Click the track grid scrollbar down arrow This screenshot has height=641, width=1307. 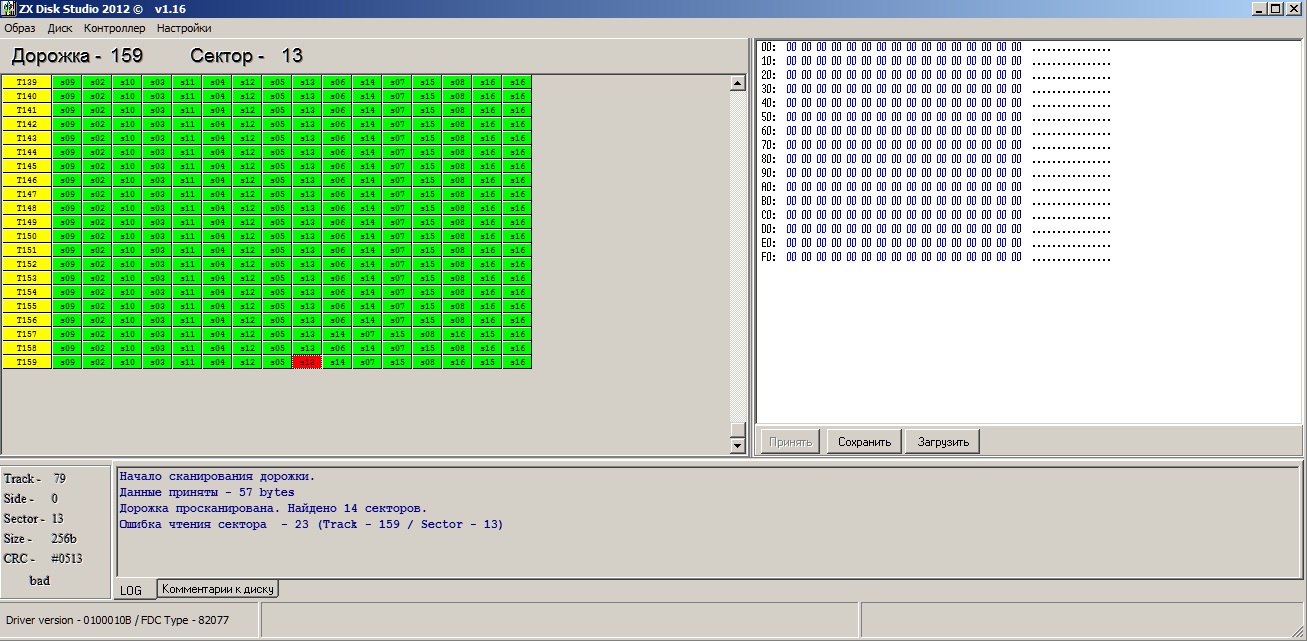738,445
